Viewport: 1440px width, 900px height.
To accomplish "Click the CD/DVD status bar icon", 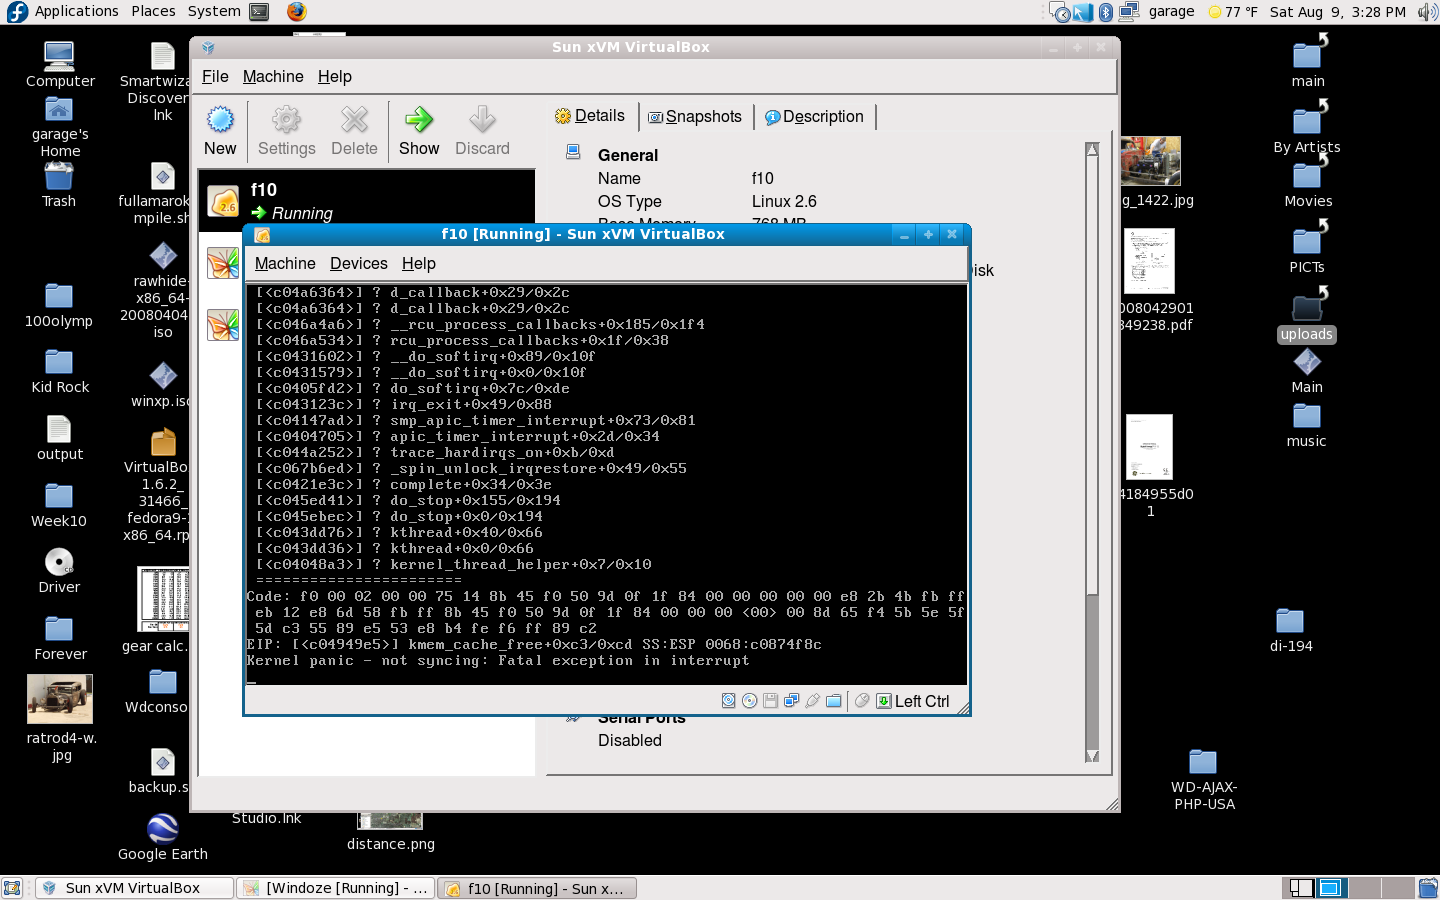I will (x=750, y=701).
